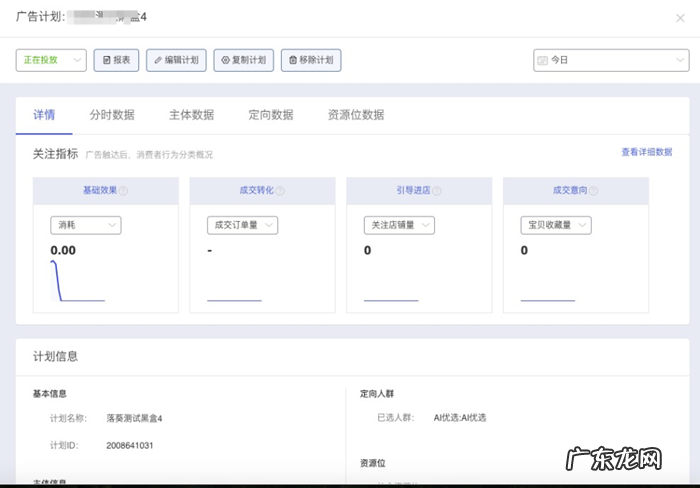Open the 宝贝收藏量 metric dropdown
This screenshot has height=488, width=700.
pos(556,225)
